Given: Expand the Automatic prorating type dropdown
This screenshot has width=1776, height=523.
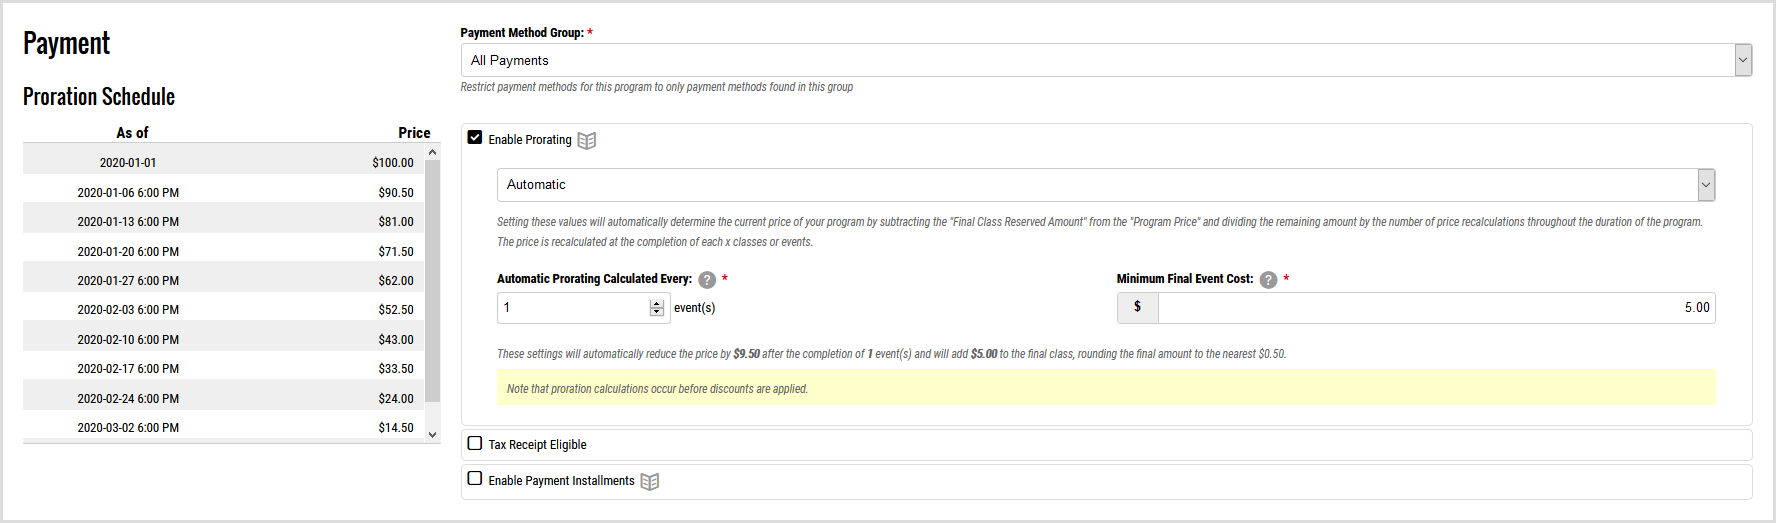Looking at the screenshot, I should coord(1105,185).
